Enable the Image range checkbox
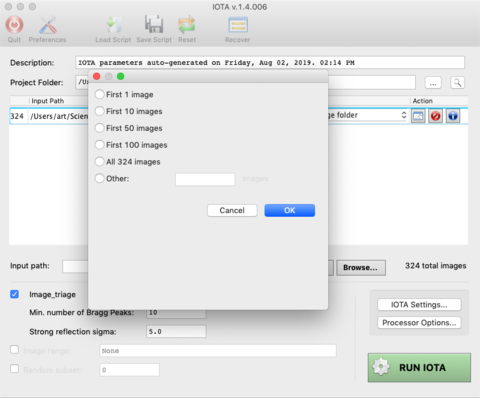480x398 pixels. point(14,350)
